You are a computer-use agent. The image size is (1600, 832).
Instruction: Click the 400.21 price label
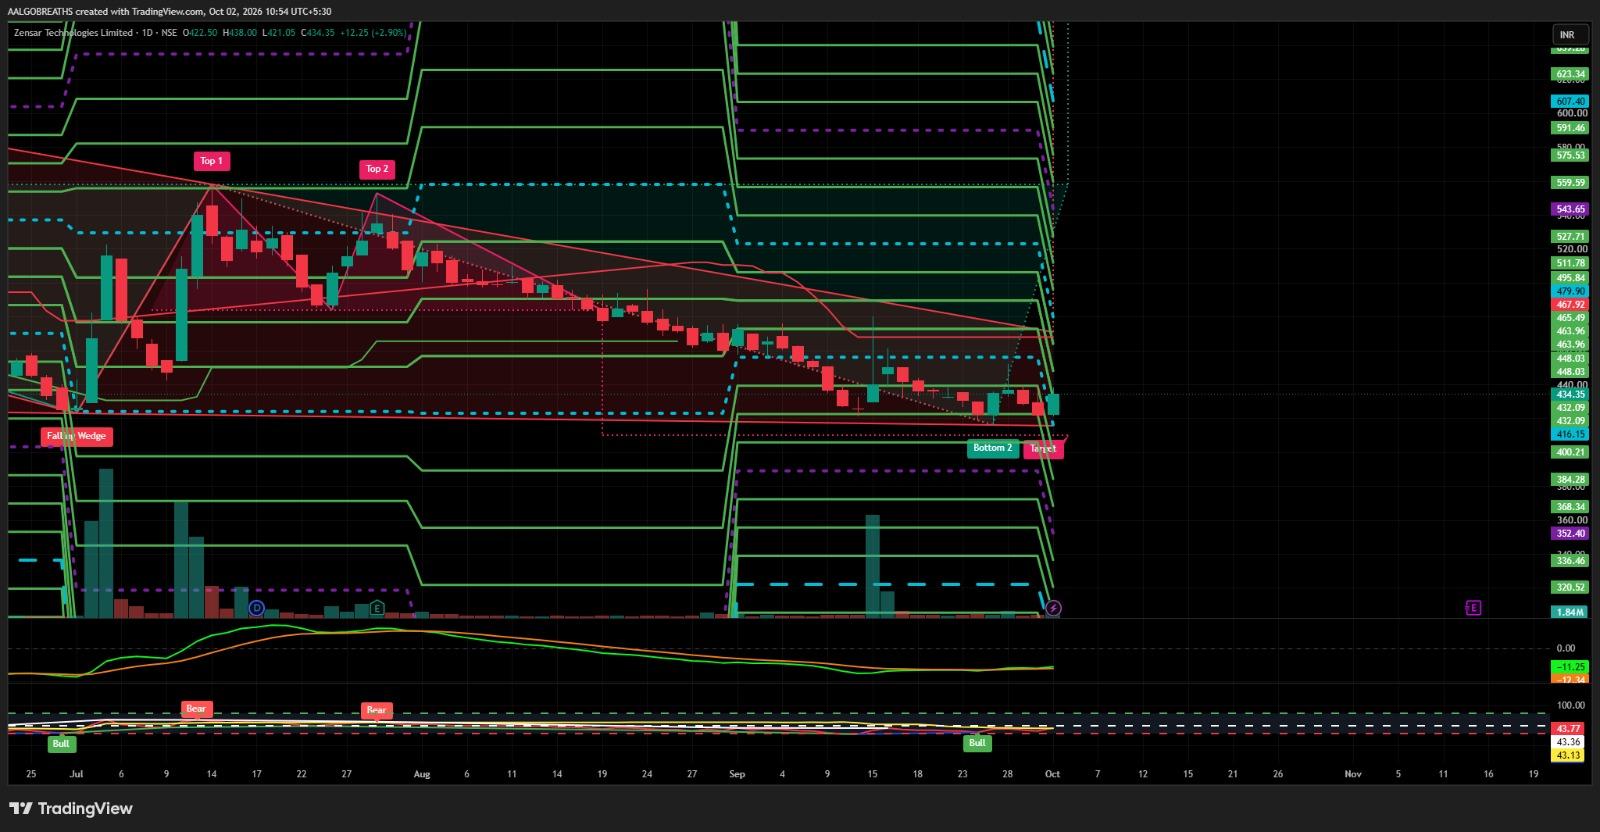click(1570, 452)
